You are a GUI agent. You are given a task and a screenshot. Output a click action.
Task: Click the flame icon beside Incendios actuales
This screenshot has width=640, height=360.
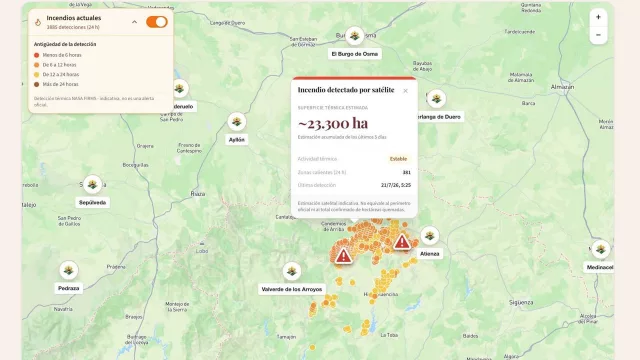(38, 22)
